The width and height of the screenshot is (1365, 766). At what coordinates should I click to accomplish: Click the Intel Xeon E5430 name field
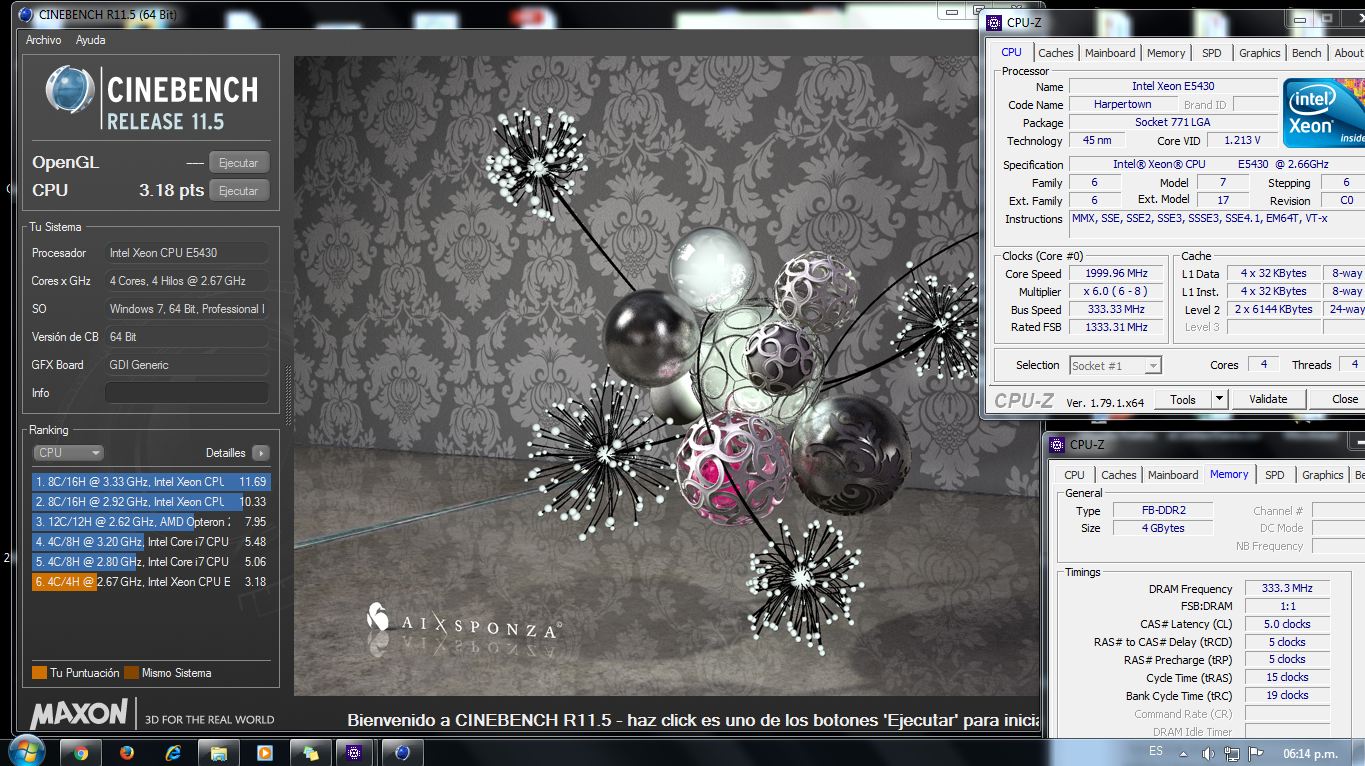tap(1173, 87)
